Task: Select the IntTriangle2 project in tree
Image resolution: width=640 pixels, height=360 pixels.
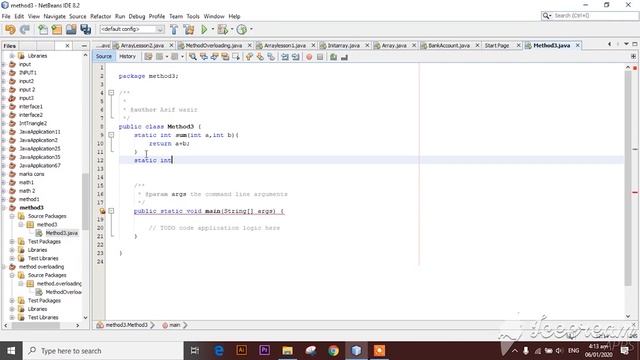Action: [x=33, y=123]
